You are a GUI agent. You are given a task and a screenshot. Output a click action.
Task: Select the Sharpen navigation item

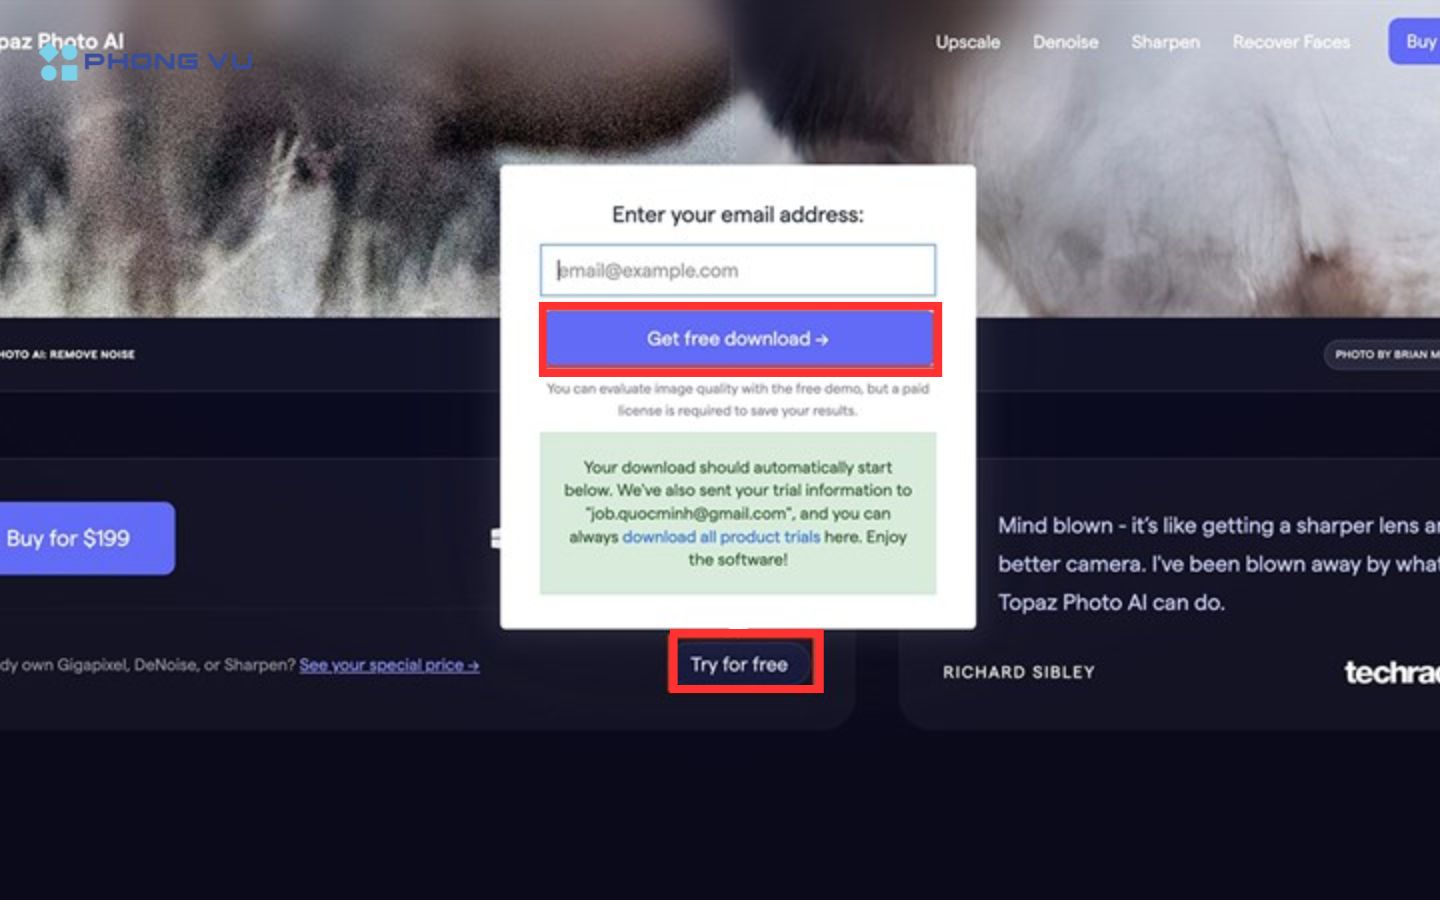click(1165, 42)
